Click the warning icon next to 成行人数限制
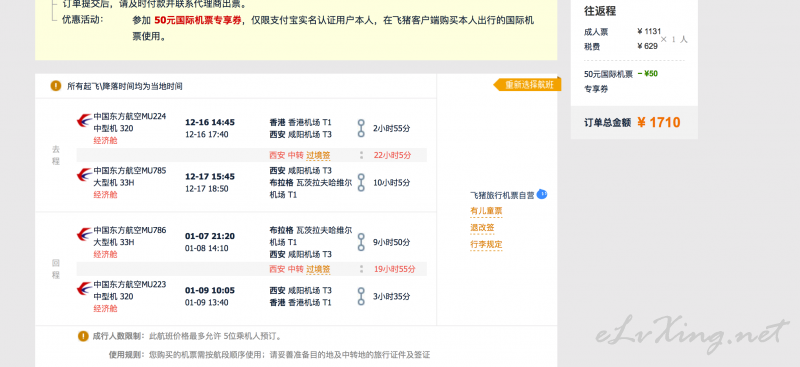This screenshot has width=800, height=367. tap(83, 336)
